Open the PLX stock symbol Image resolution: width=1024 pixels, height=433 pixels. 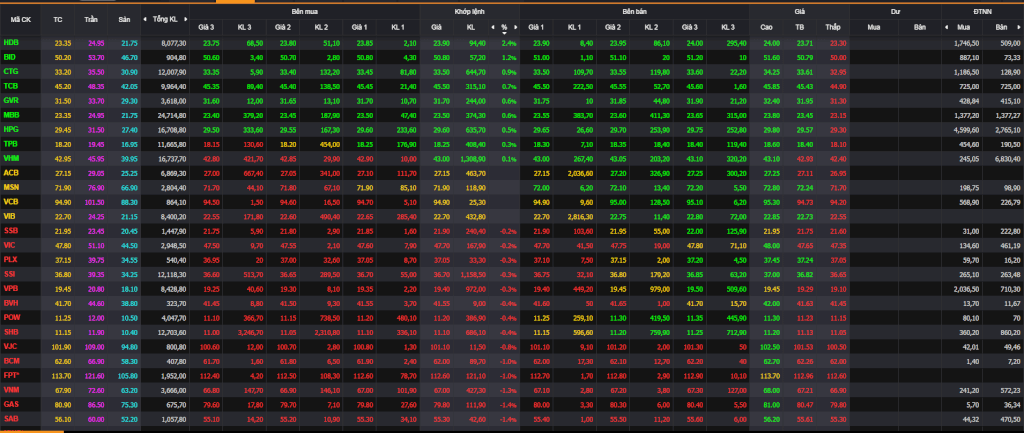[x=10, y=259]
